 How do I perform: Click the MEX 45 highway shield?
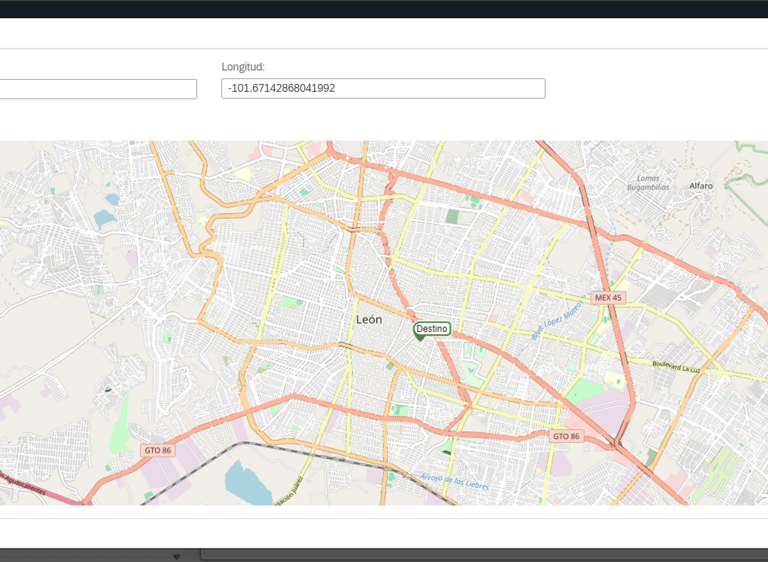(x=608, y=297)
